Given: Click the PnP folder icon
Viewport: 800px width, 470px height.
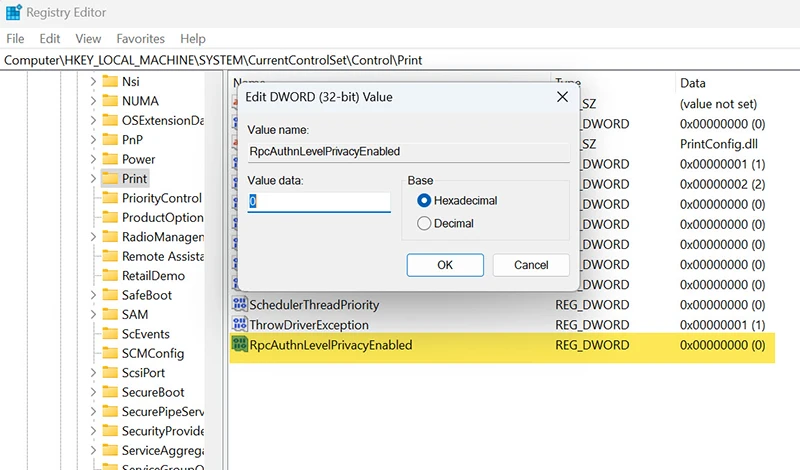Looking at the screenshot, I should (110, 140).
